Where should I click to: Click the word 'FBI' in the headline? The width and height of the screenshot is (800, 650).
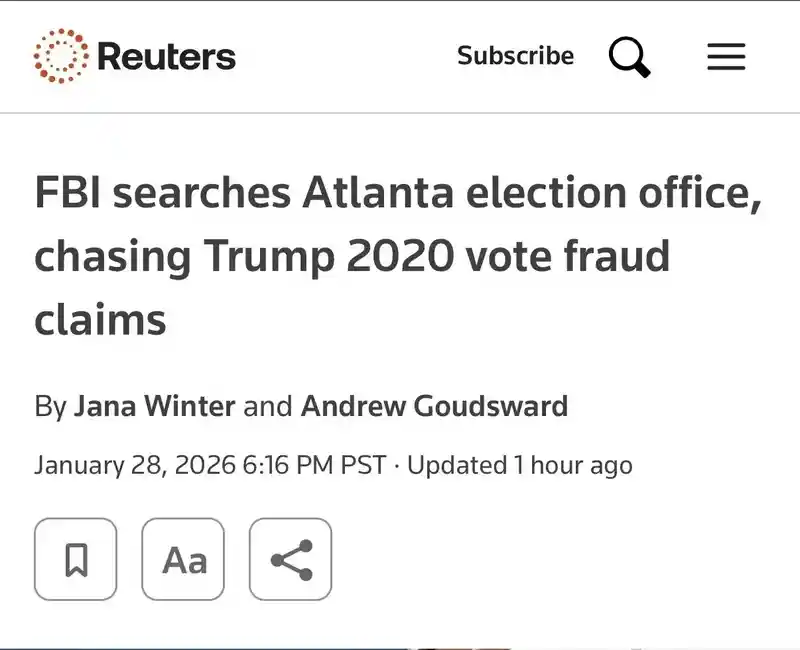click(x=67, y=192)
